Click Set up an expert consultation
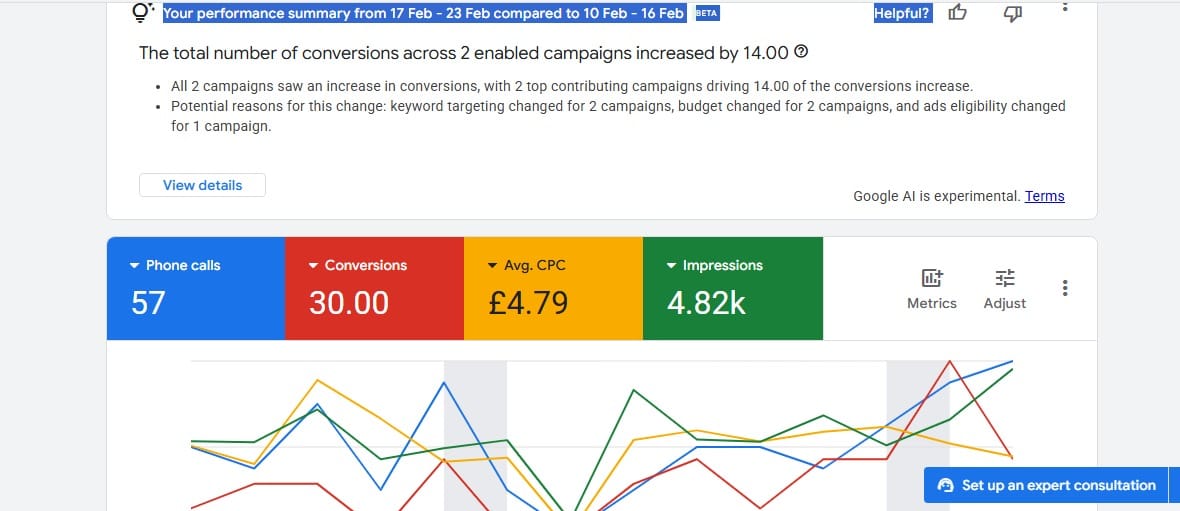1180x511 pixels. tap(1047, 485)
